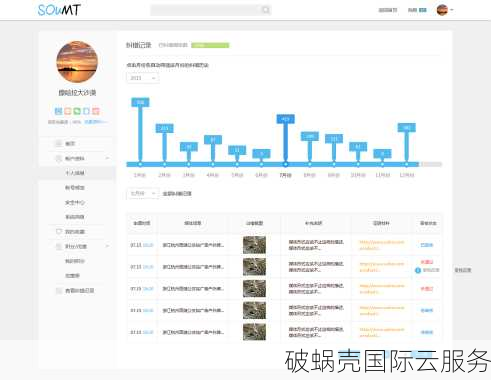Click the red status in third table row
The image size is (491, 380).
pyautogui.click(x=427, y=289)
